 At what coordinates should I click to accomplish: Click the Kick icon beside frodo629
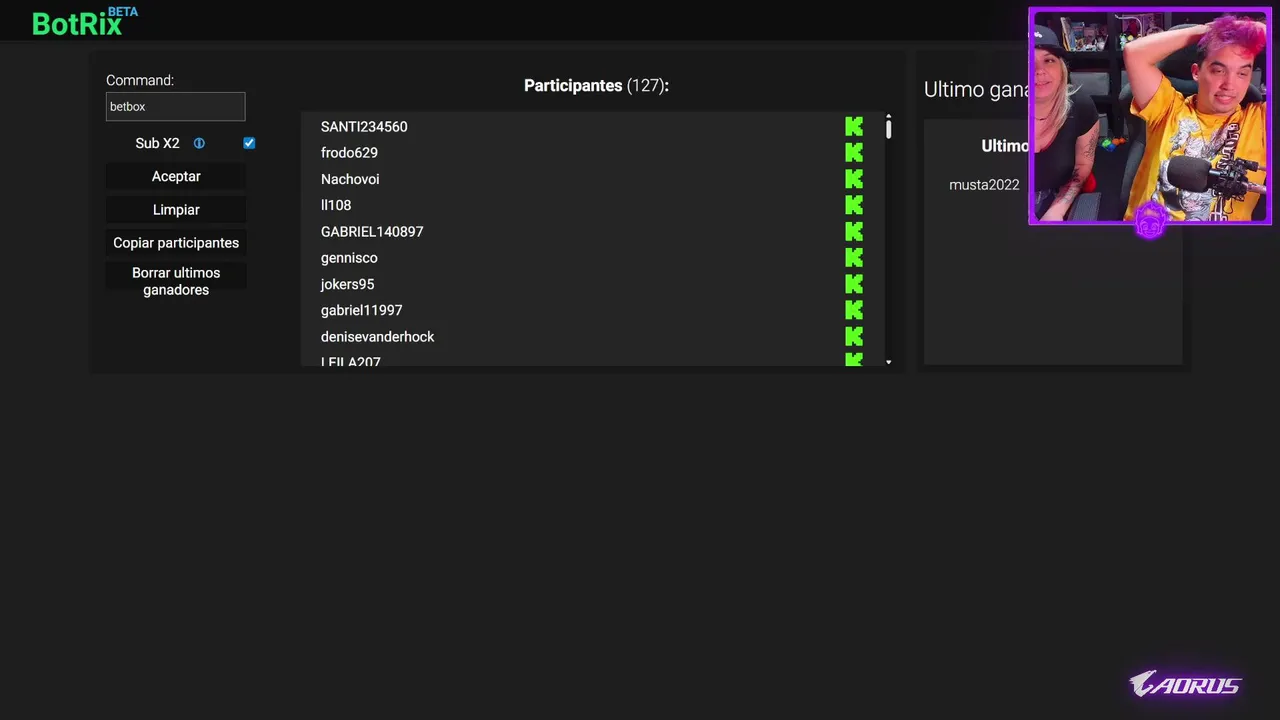853,153
